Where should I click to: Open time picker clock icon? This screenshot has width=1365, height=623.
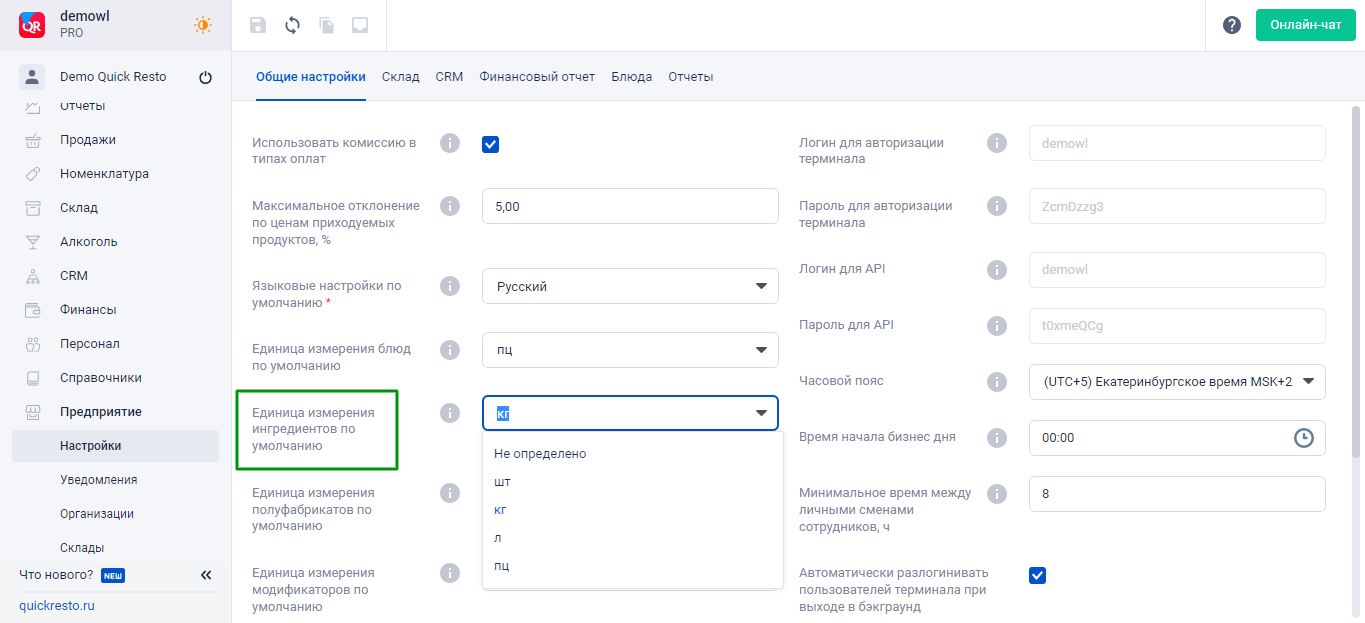(1304, 438)
